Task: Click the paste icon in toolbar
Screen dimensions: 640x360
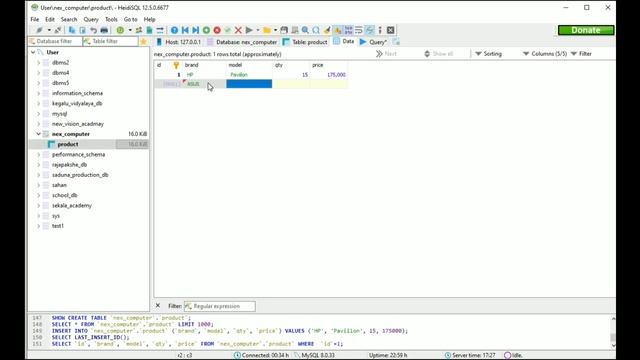Action: [x=82, y=30]
